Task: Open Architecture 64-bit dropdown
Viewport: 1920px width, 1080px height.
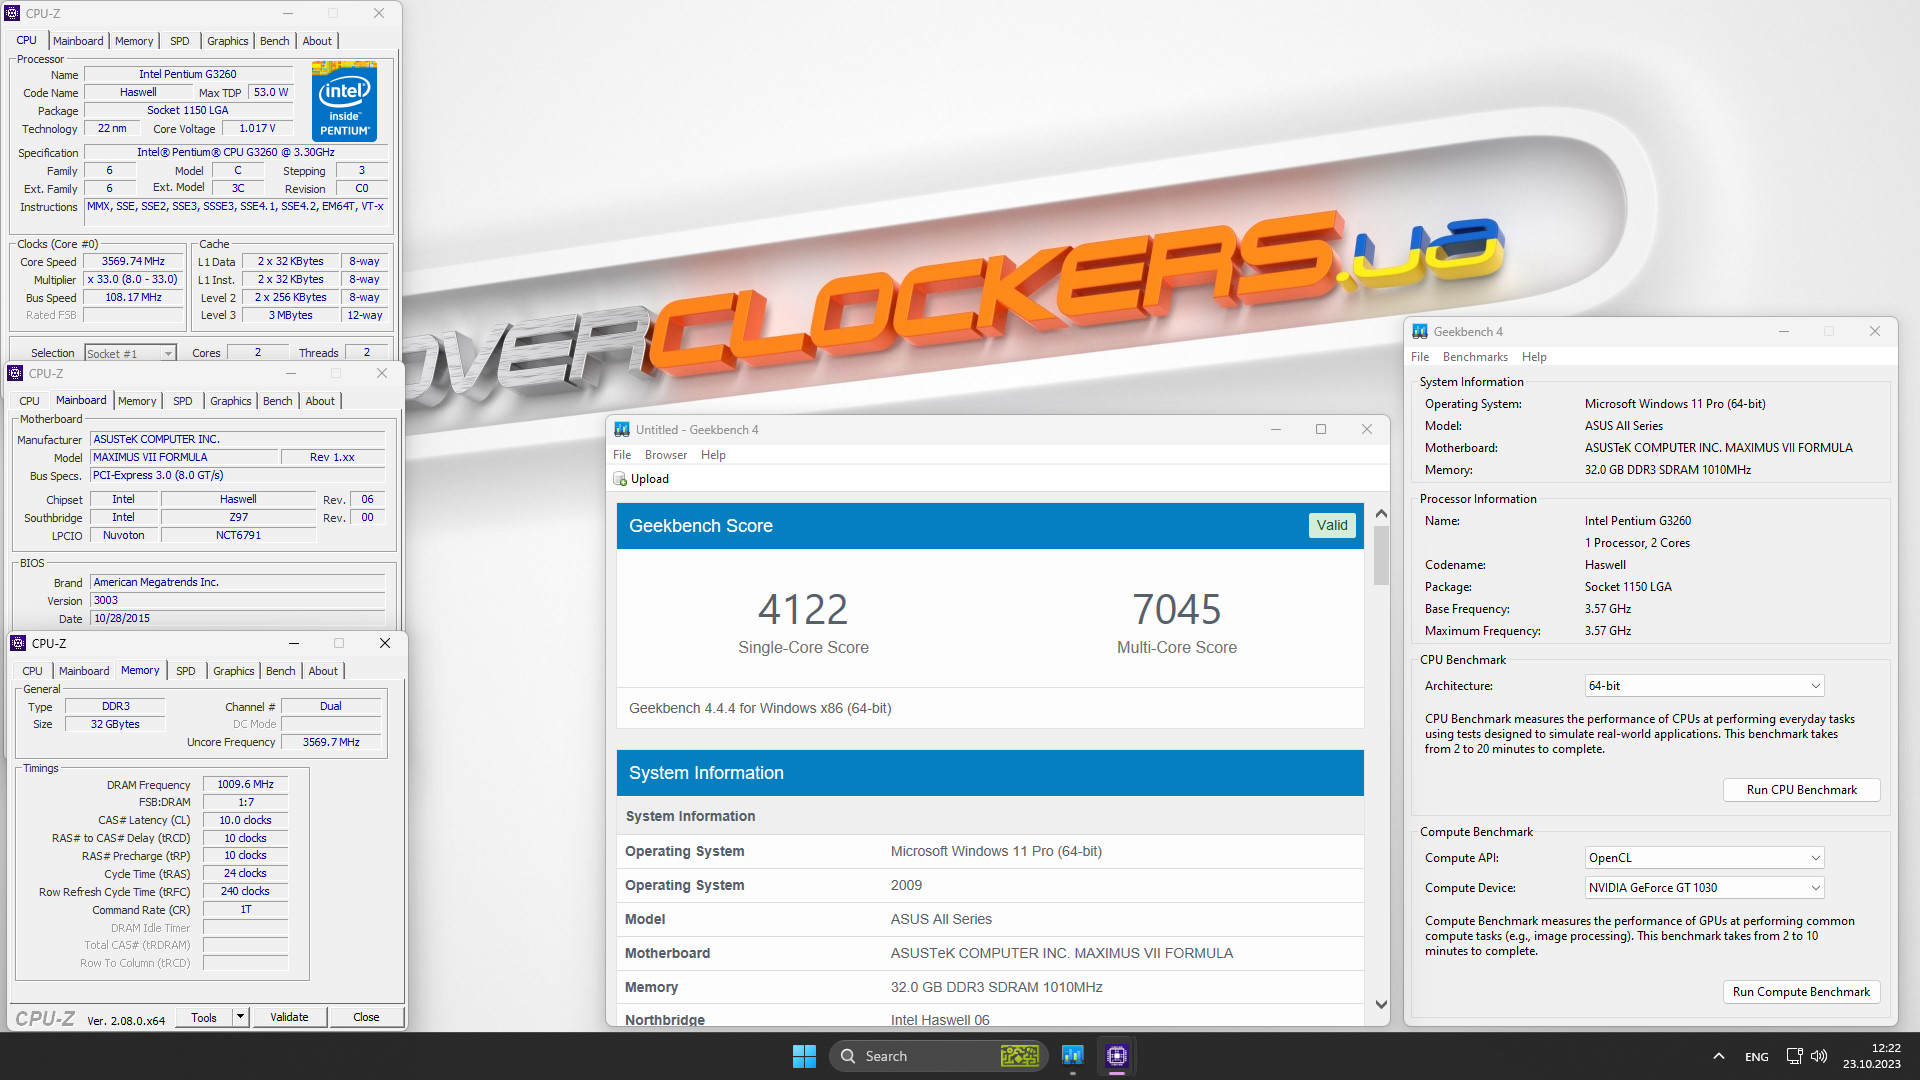Action: pyautogui.click(x=1705, y=686)
